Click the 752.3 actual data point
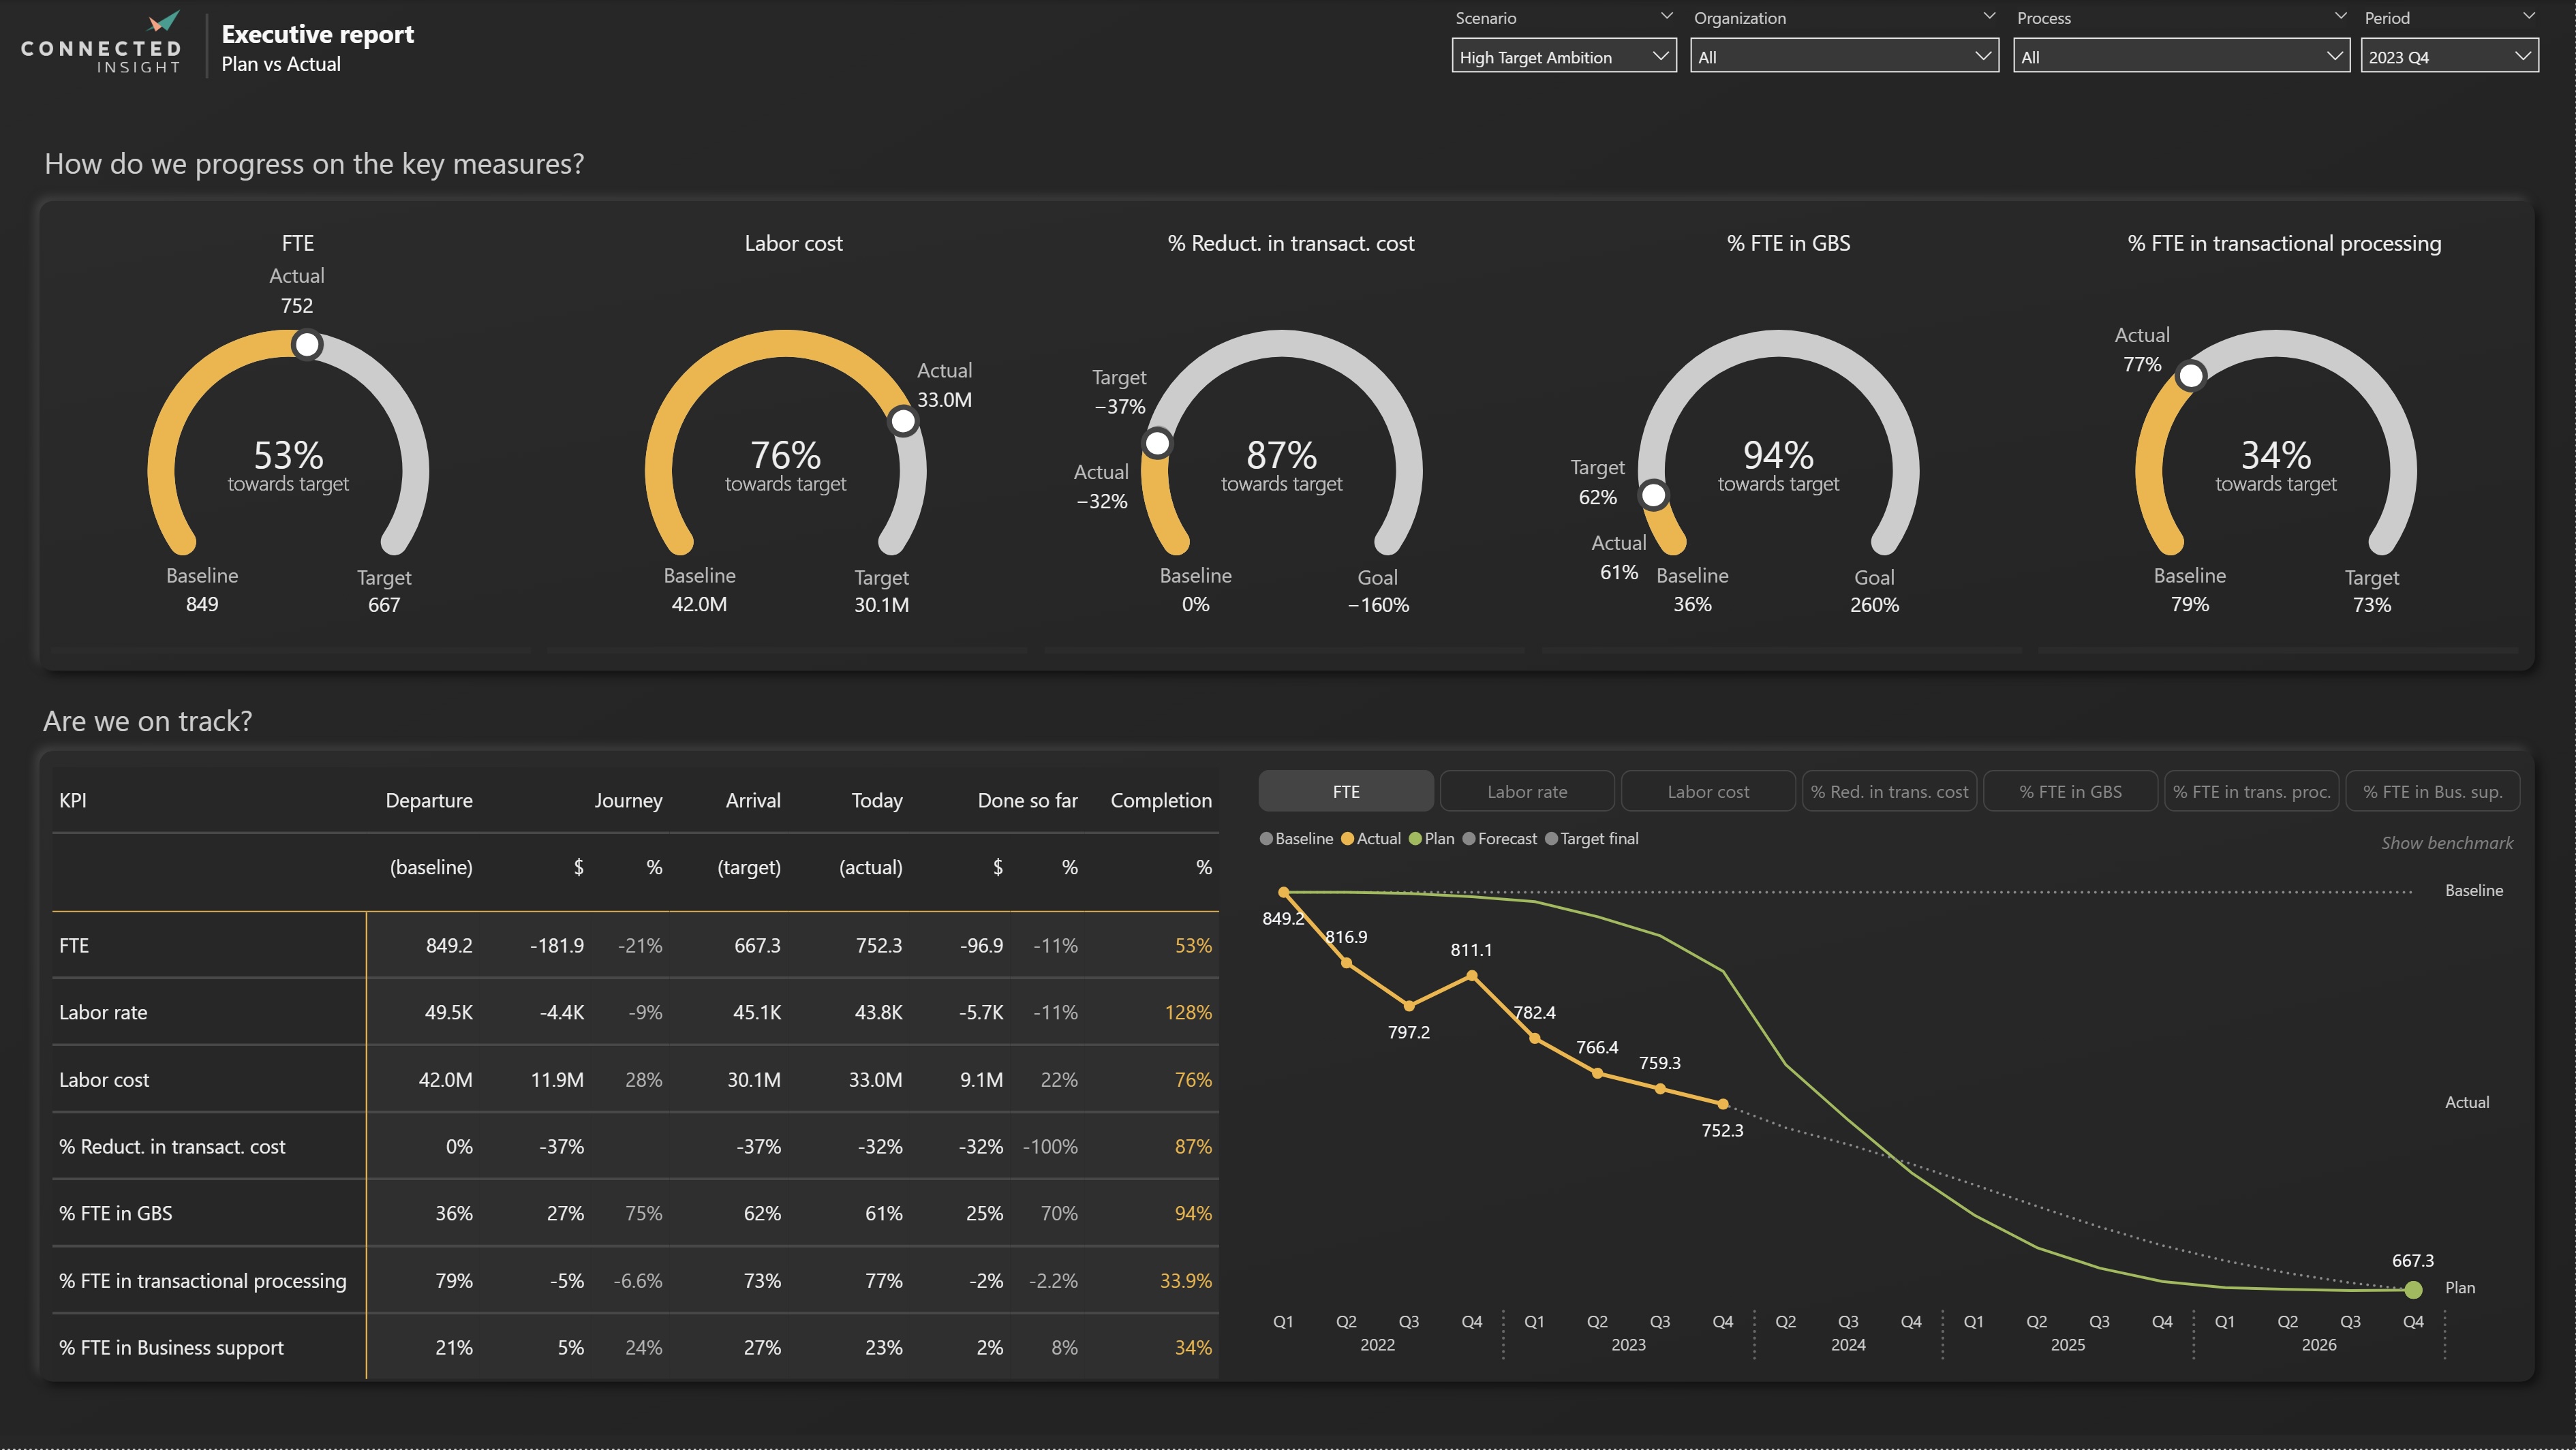This screenshot has width=2576, height=1450. coord(1722,1104)
